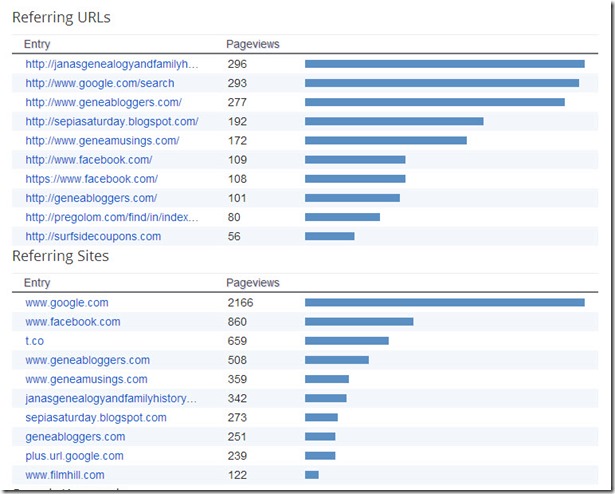Select the 108 pageviews value
This screenshot has height=494, width=615.
[x=237, y=179]
